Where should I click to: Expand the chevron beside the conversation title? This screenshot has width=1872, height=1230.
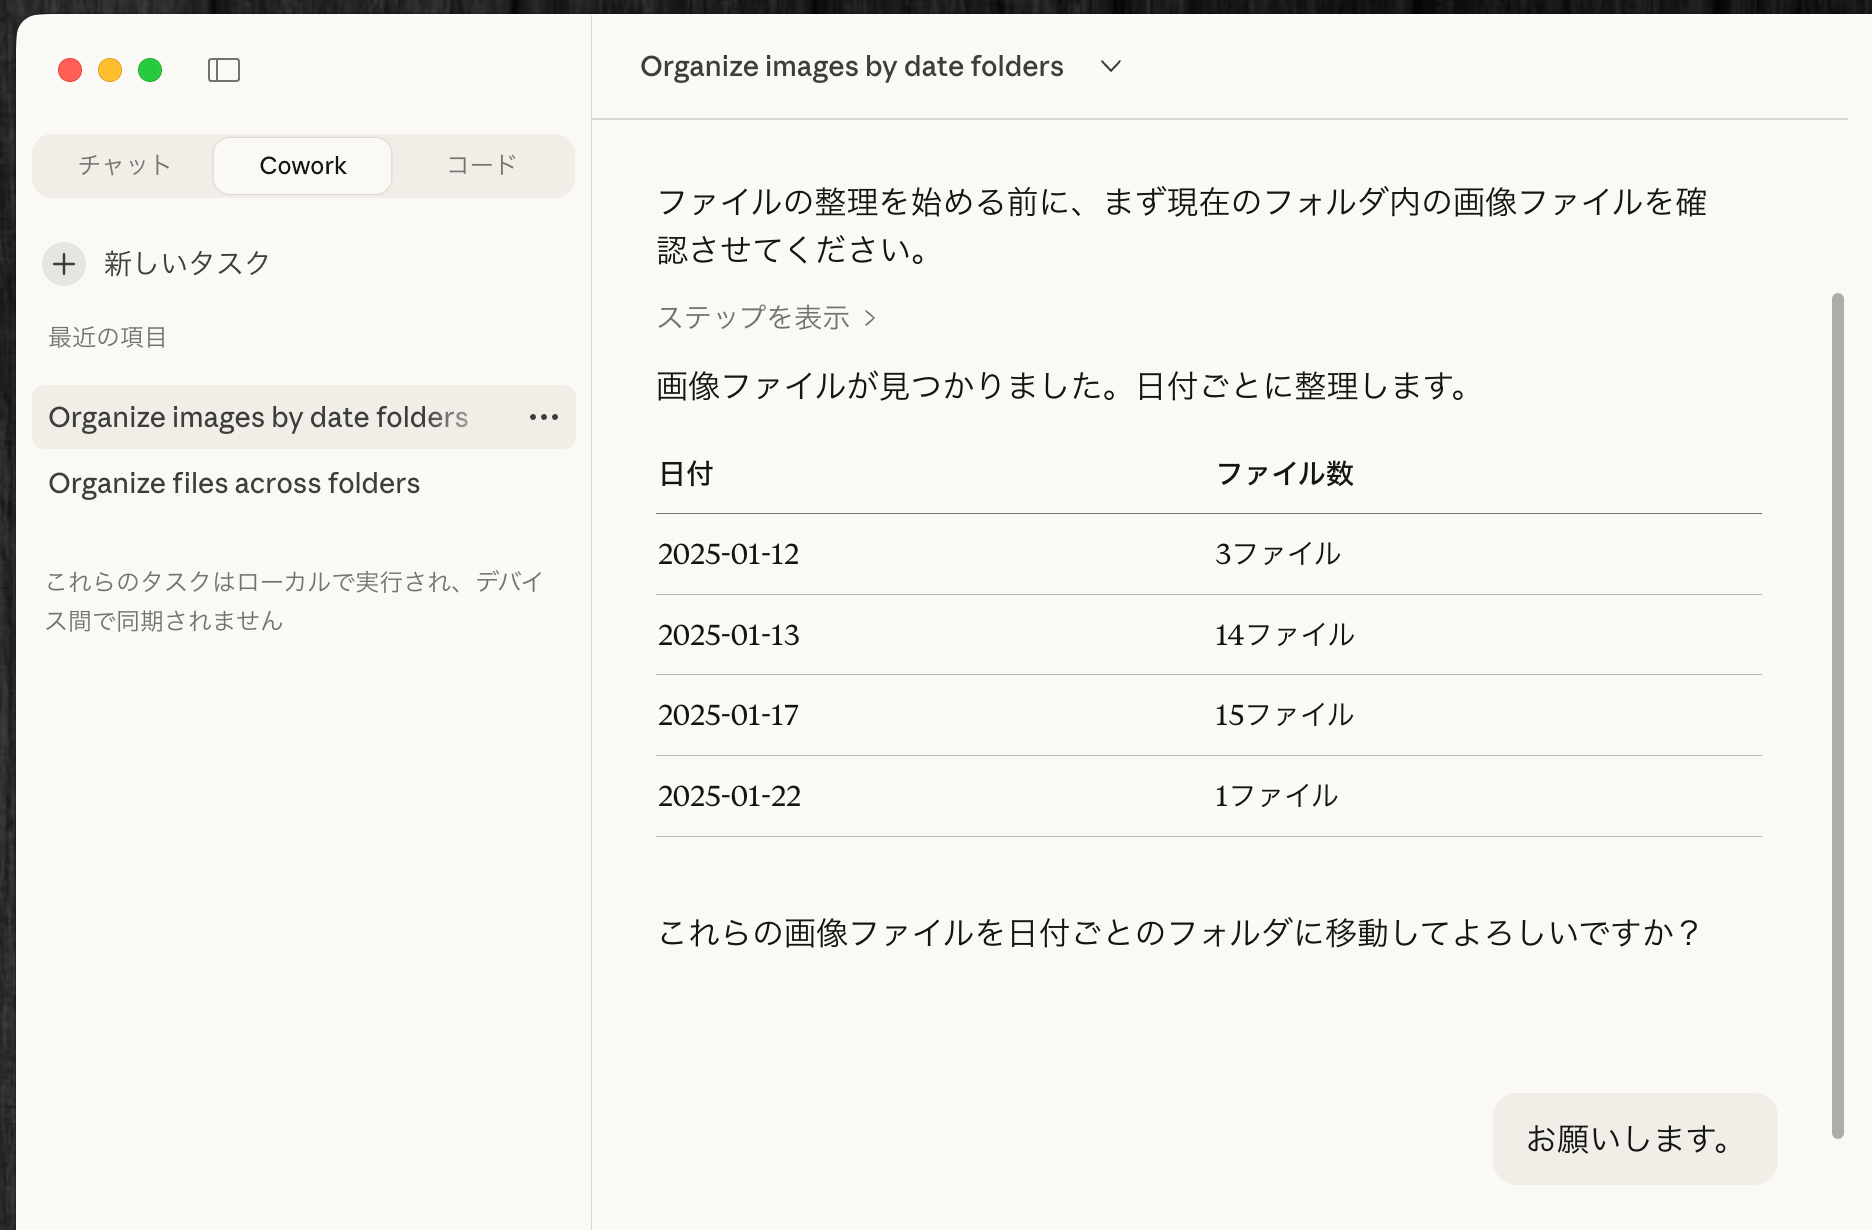click(x=1110, y=67)
